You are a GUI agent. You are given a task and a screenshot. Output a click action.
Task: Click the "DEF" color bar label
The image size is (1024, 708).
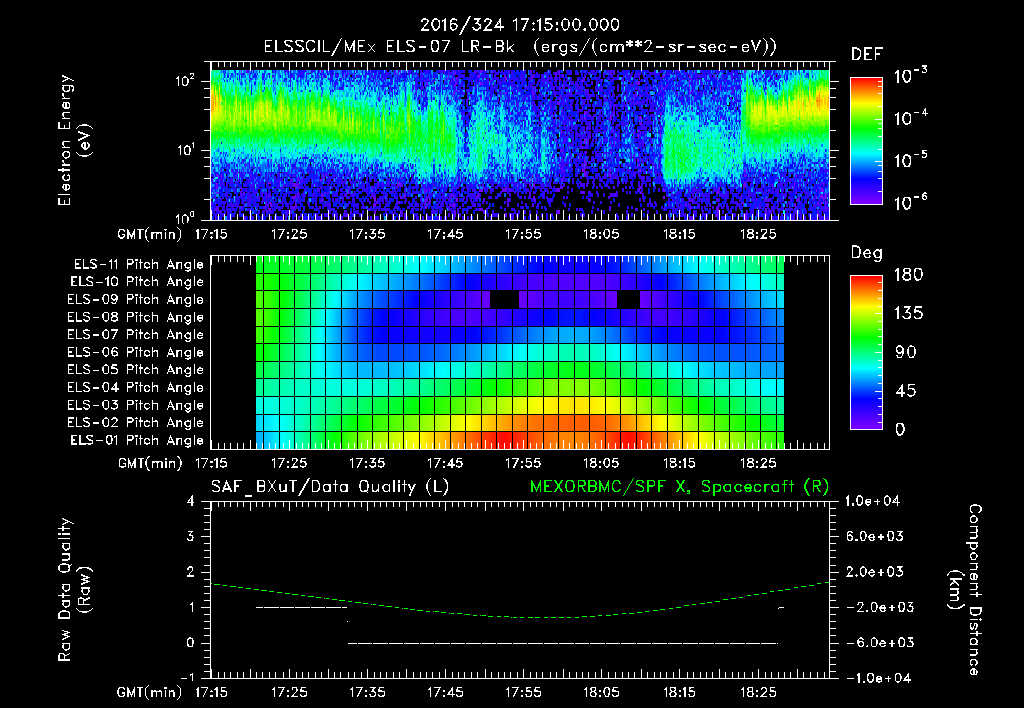[867, 55]
